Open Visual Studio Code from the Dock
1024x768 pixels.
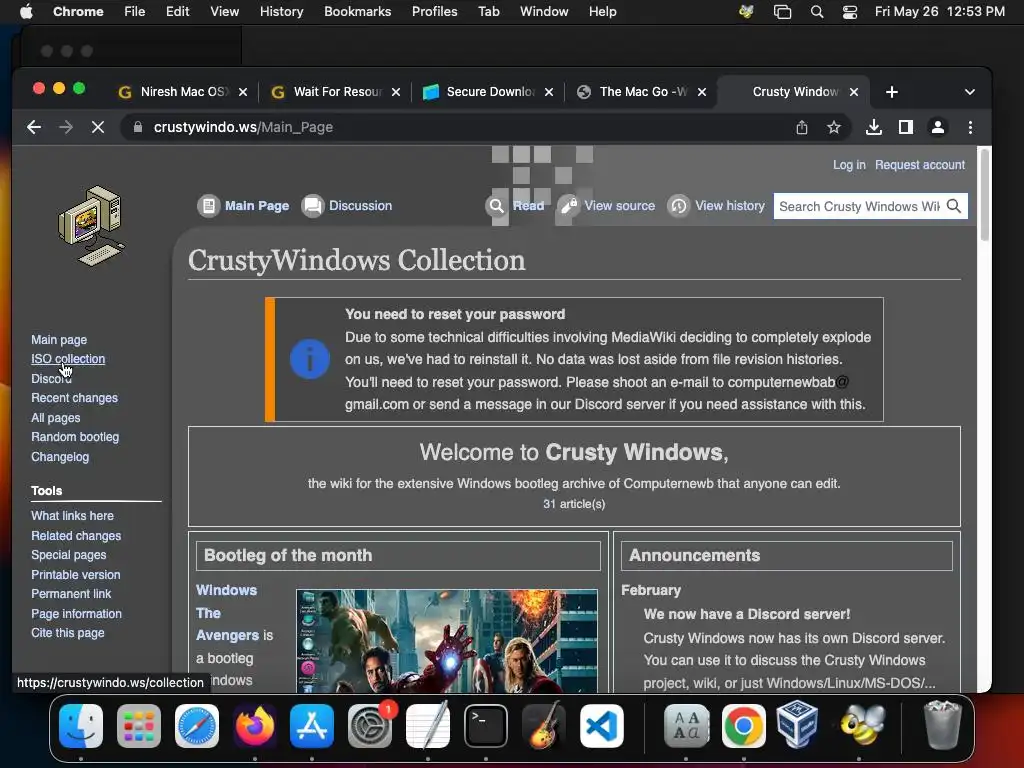(601, 726)
